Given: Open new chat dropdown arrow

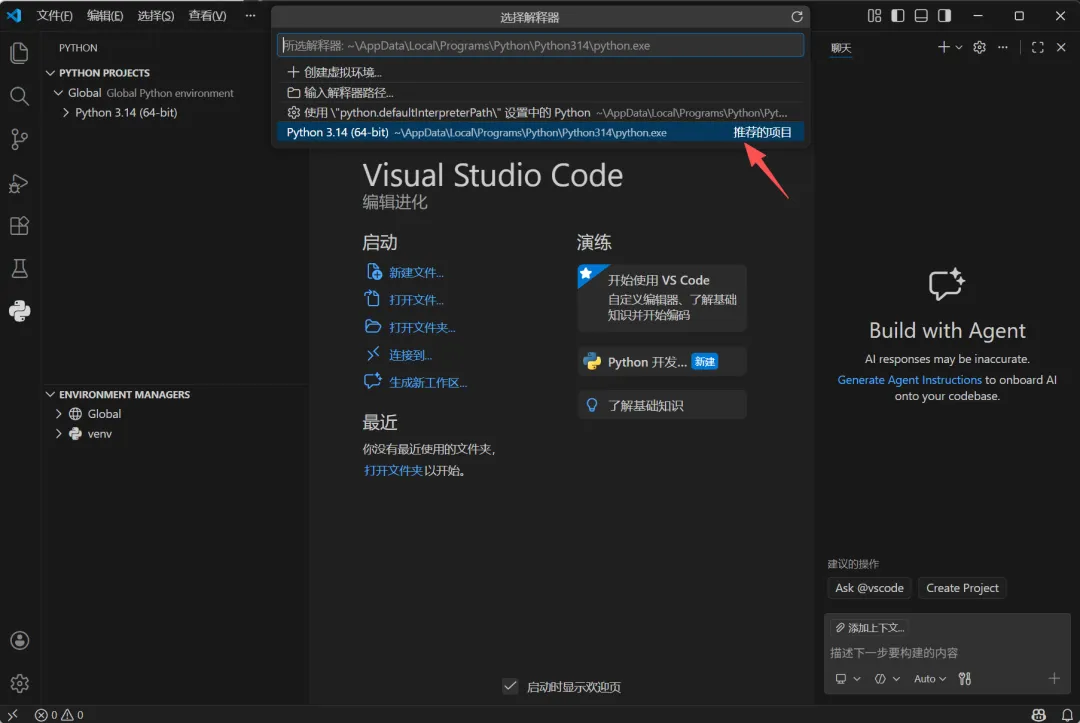Looking at the screenshot, I should 959,48.
